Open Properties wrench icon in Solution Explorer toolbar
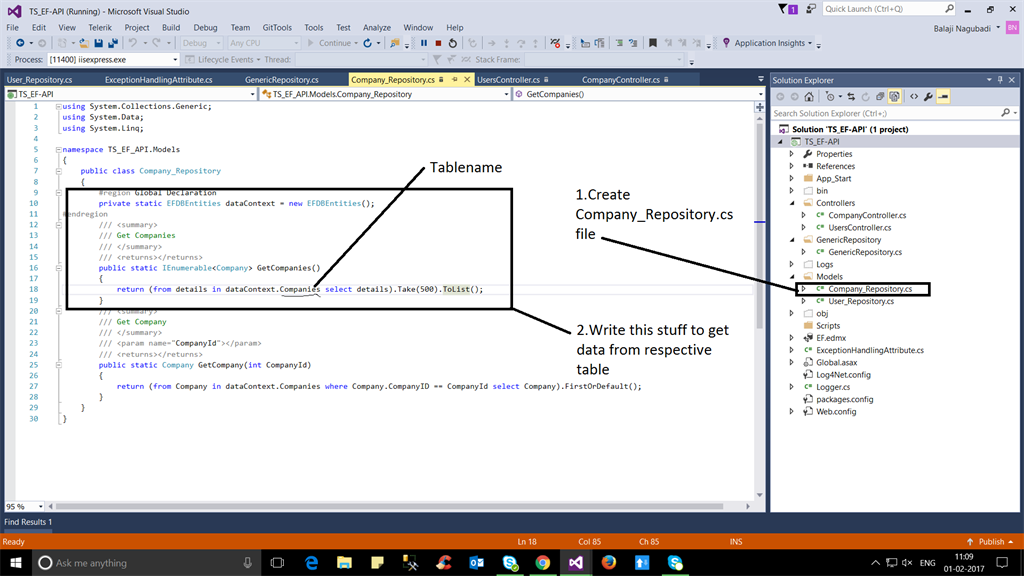 click(928, 97)
